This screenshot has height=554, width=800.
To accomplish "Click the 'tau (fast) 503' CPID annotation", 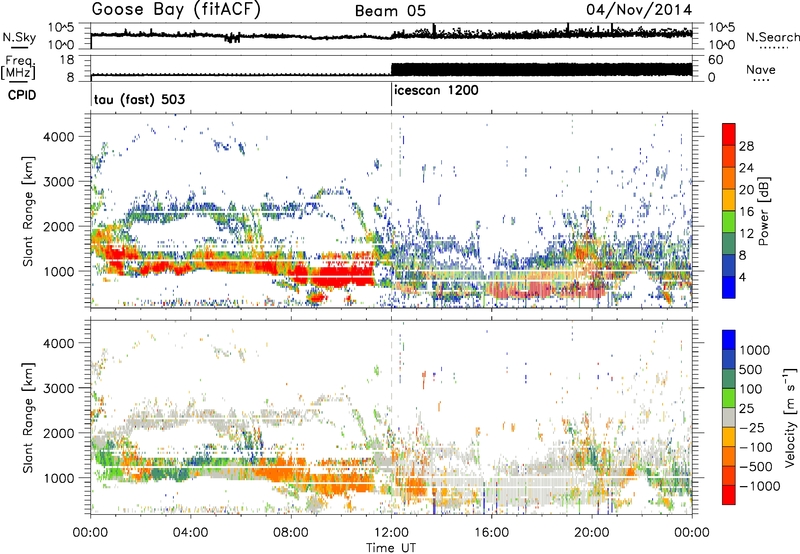I will click(139, 99).
